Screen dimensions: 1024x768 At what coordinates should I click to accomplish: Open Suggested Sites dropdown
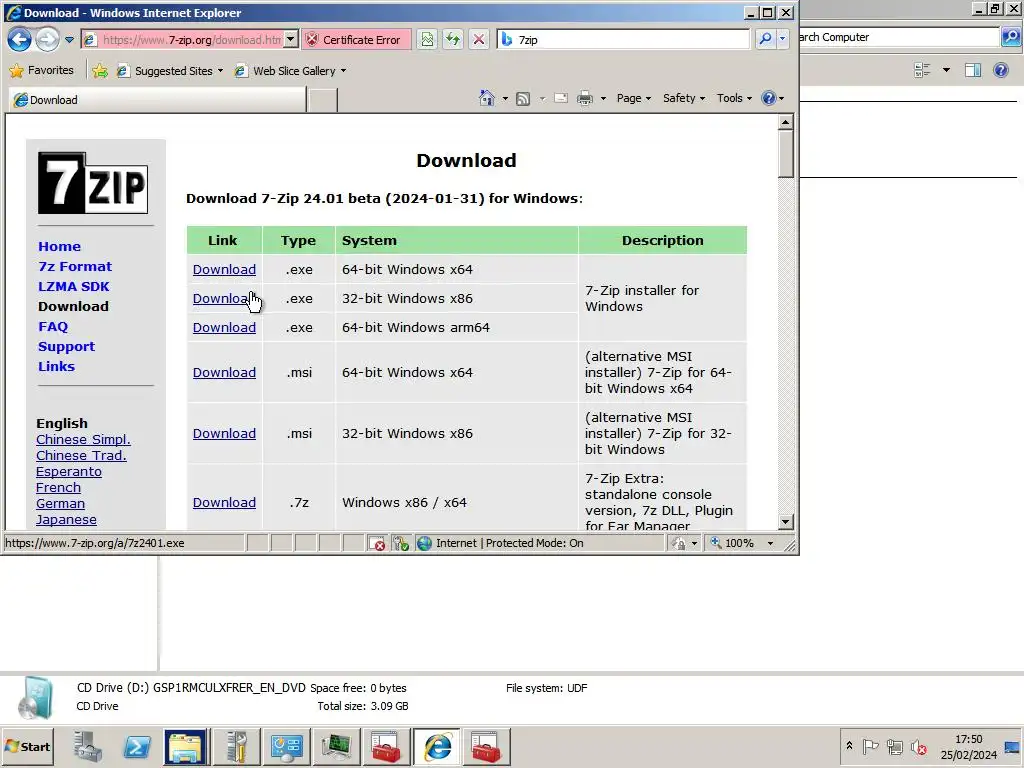click(169, 71)
